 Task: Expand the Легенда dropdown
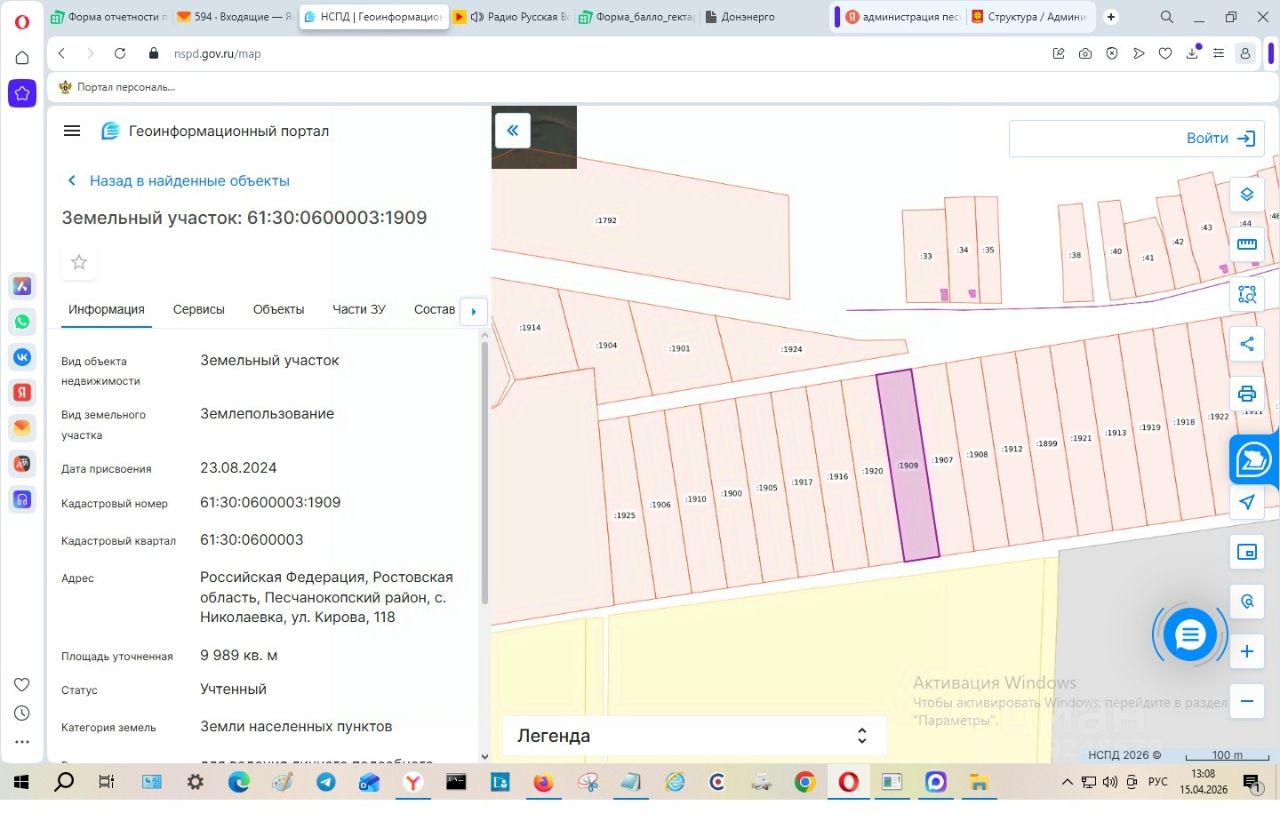(694, 736)
